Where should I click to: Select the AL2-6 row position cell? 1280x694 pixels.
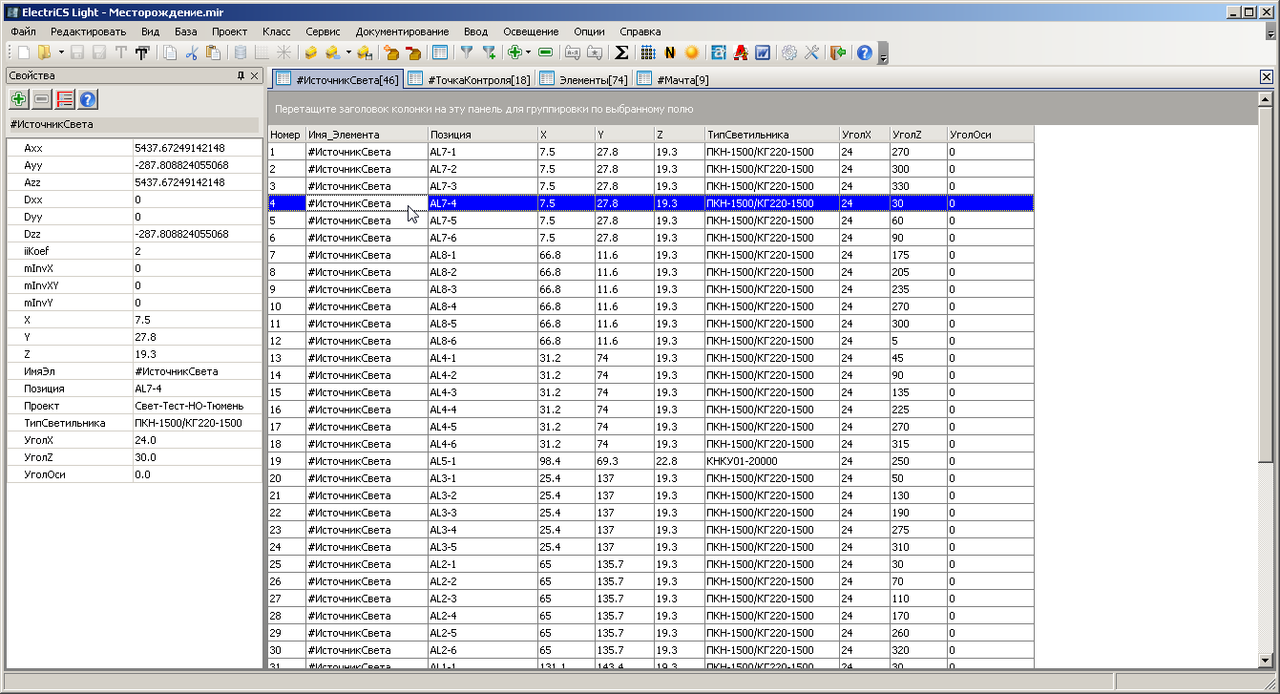[481, 650]
